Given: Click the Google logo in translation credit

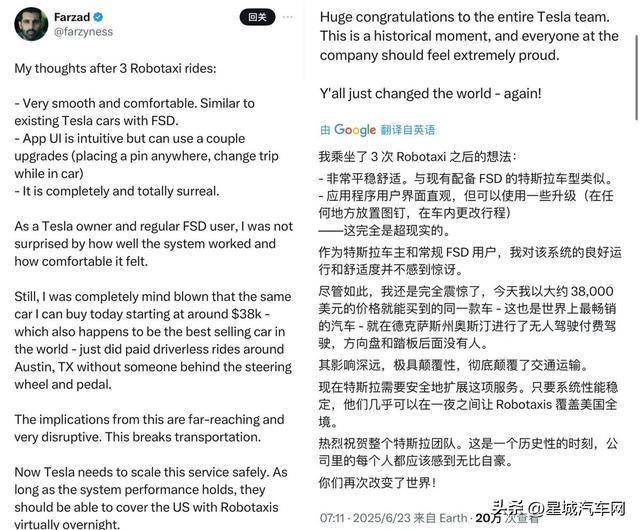Looking at the screenshot, I should pos(355,130).
